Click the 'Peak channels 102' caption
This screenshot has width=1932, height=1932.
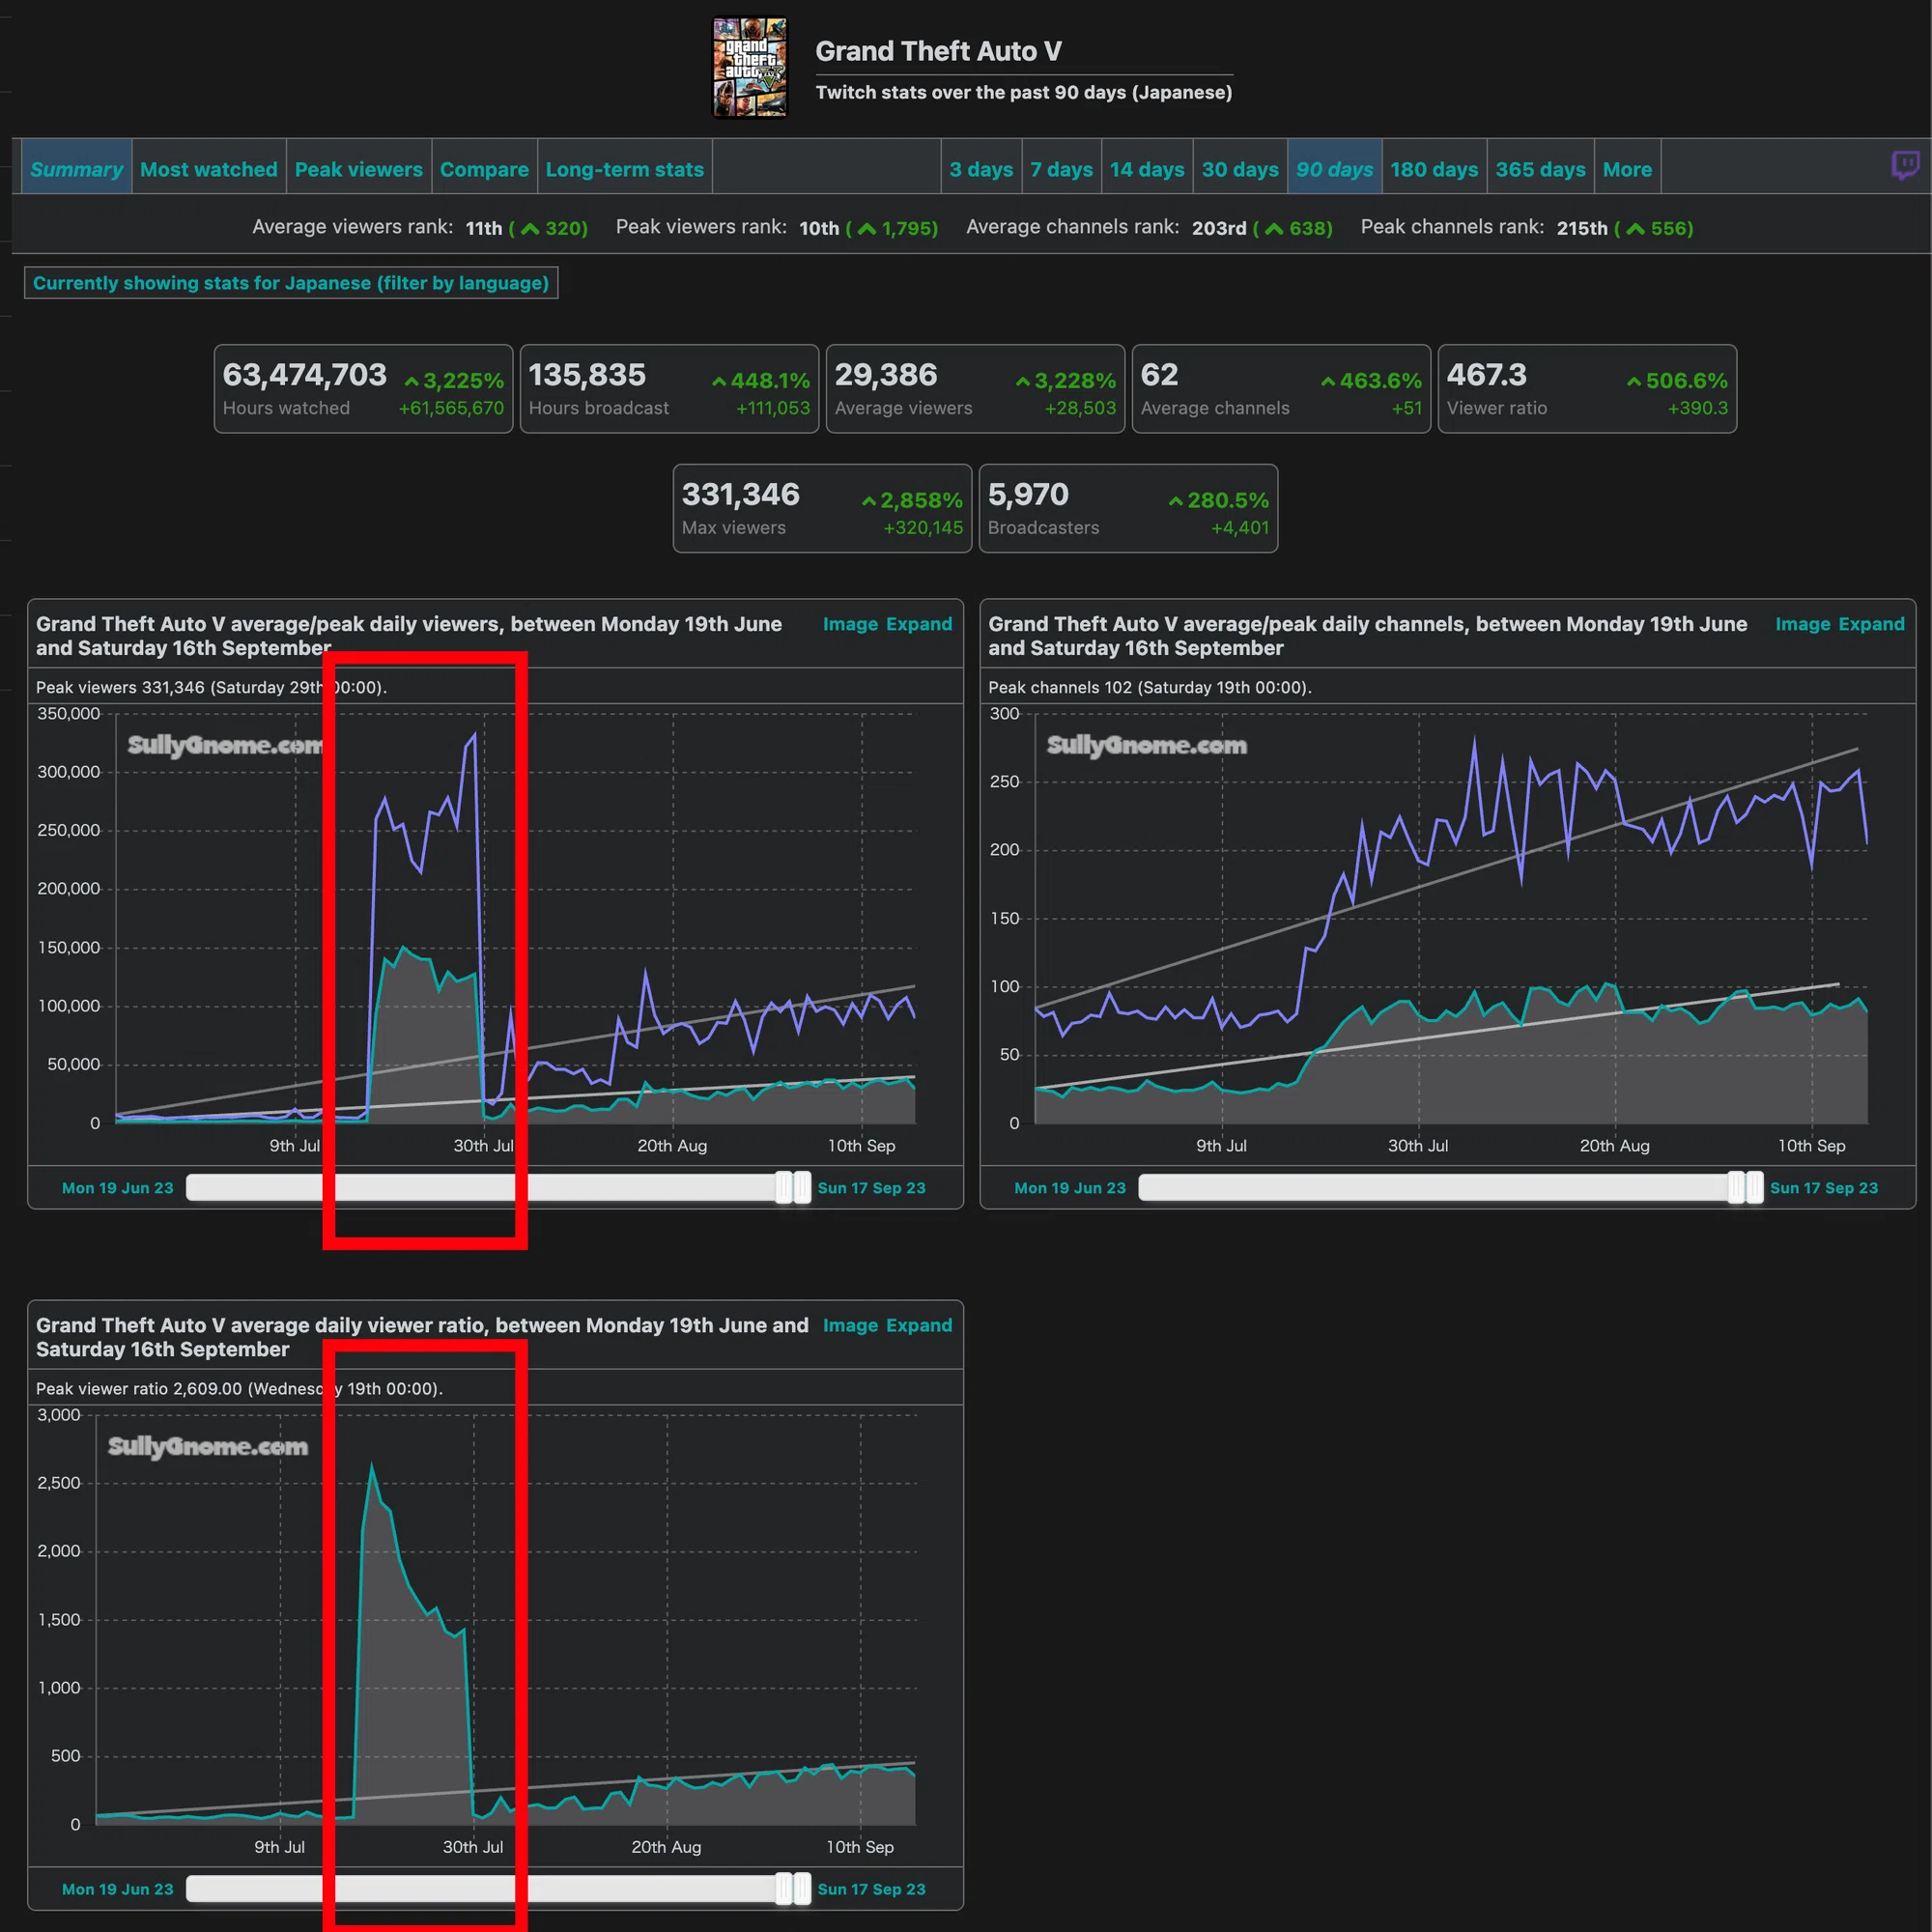pyautogui.click(x=1150, y=687)
